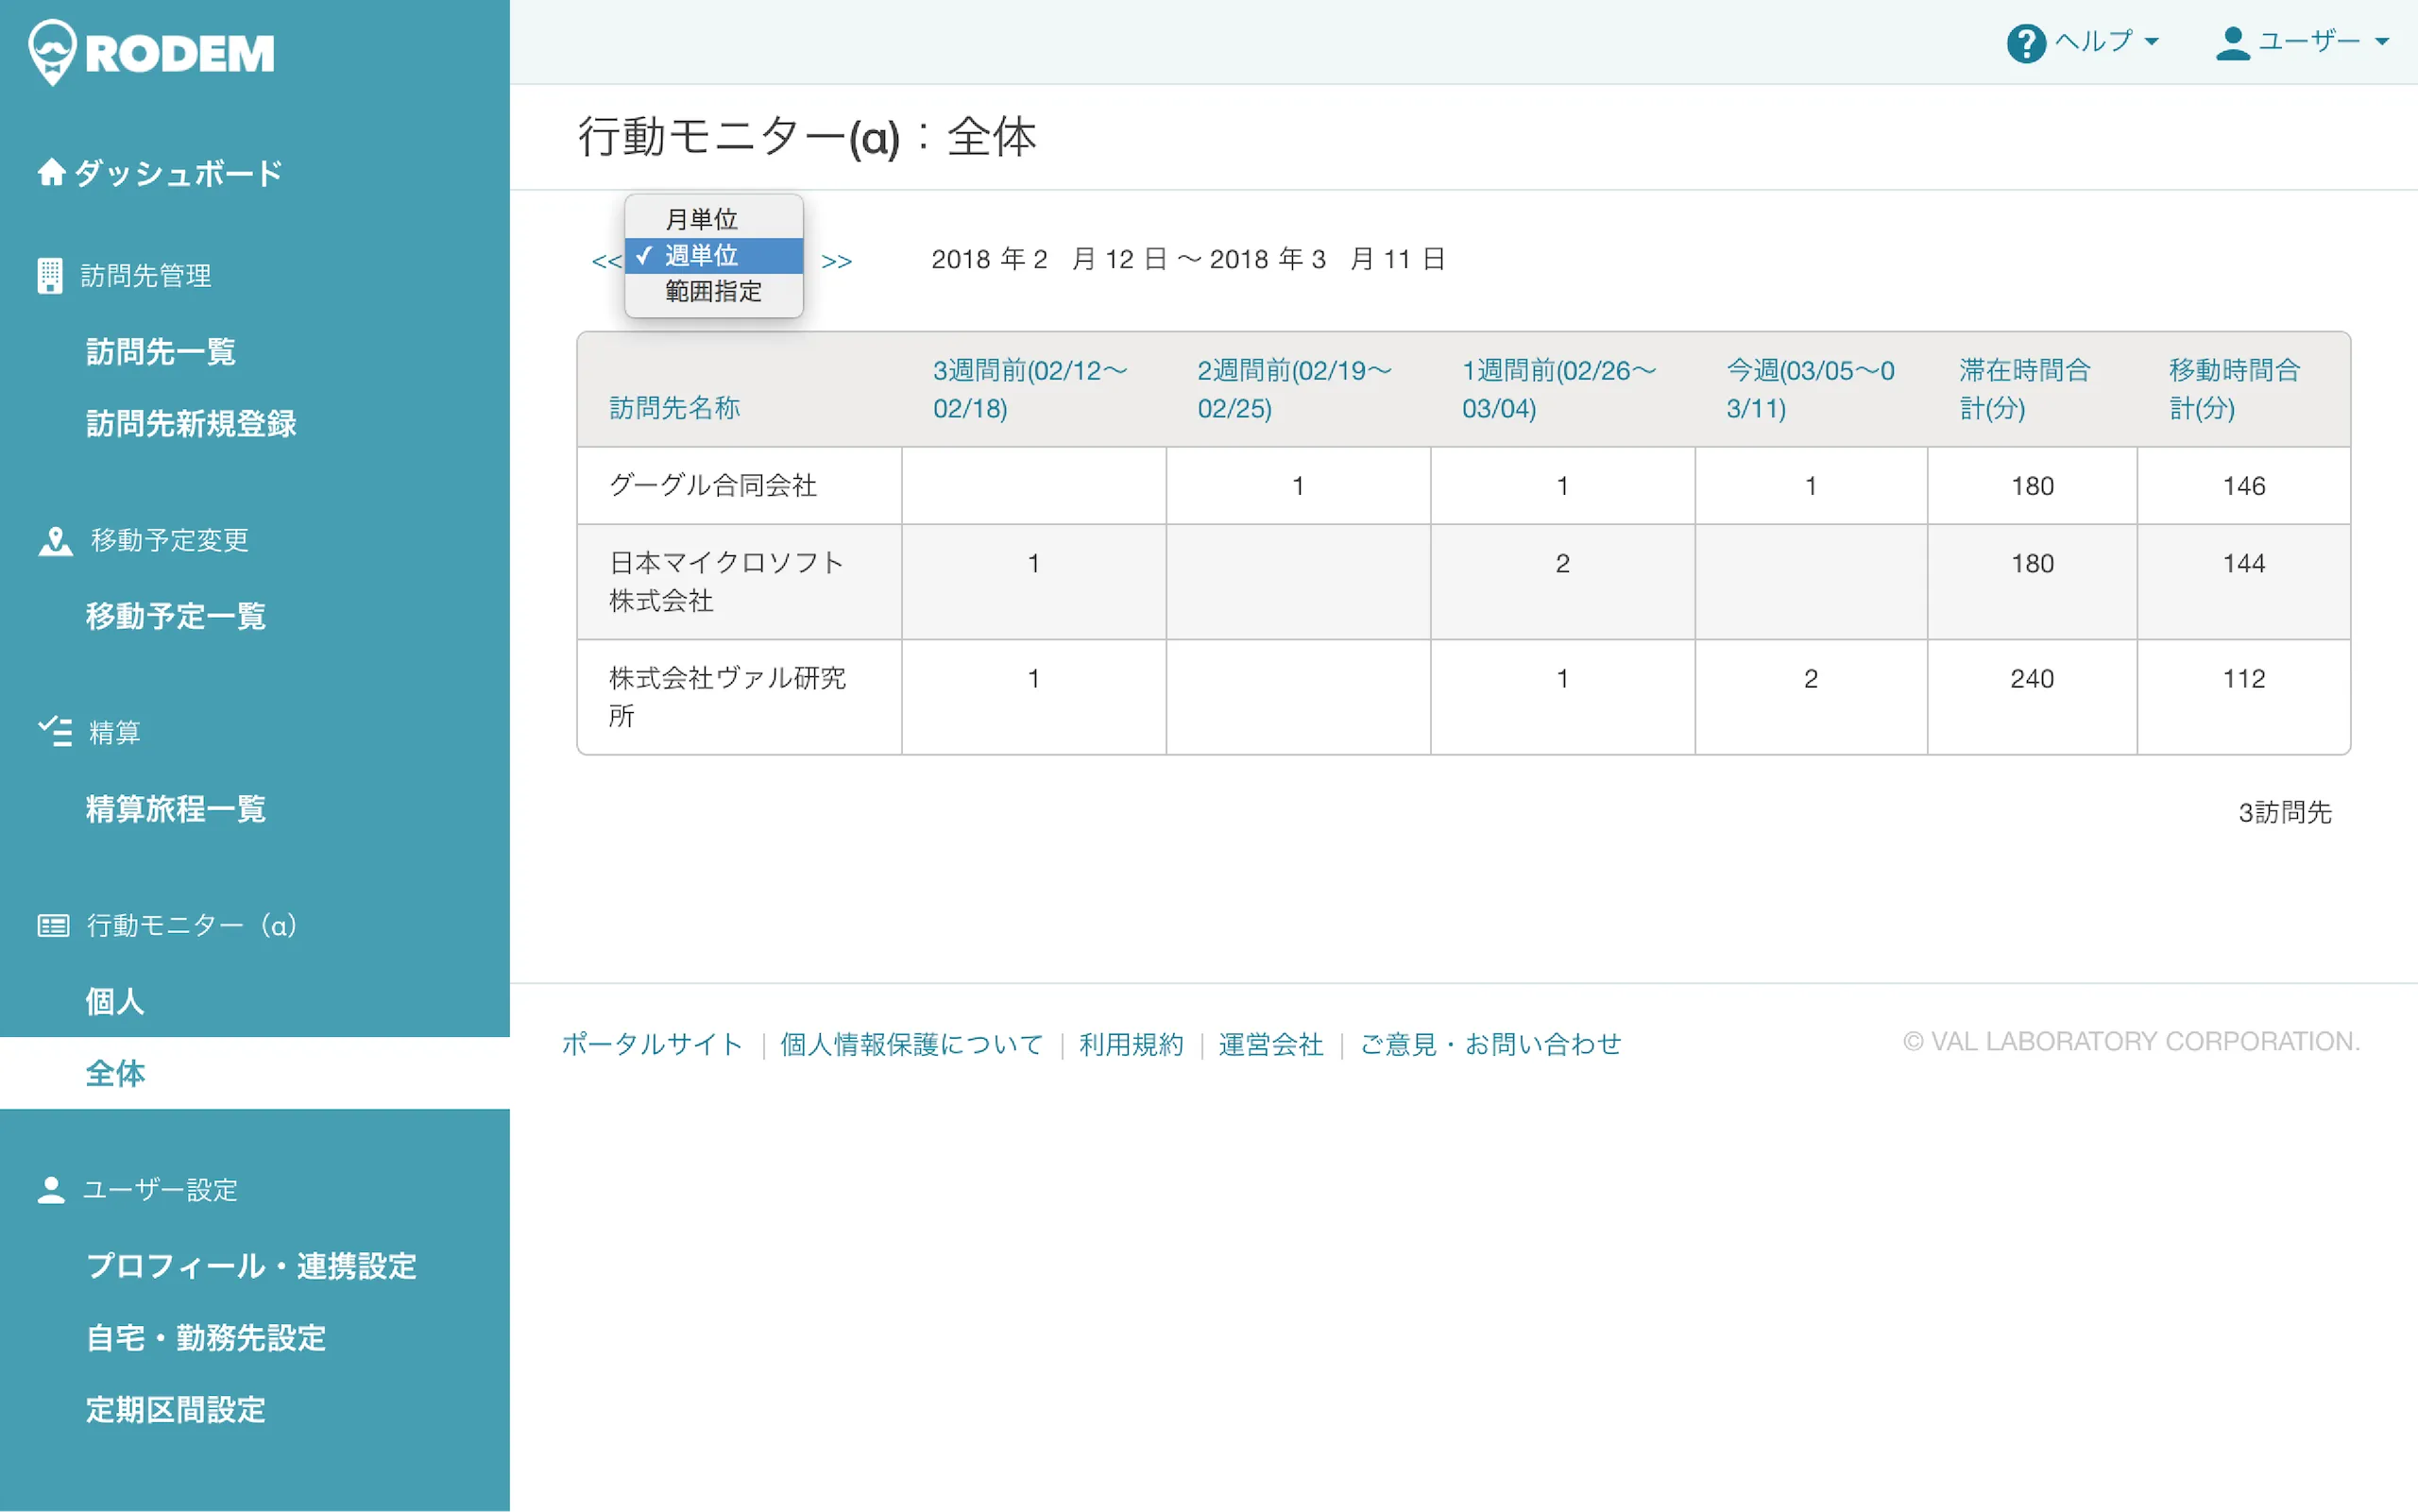Viewport: 2418px width, 1512px height.
Task: Open the ポータルサイト footer link
Action: pos(652,1043)
